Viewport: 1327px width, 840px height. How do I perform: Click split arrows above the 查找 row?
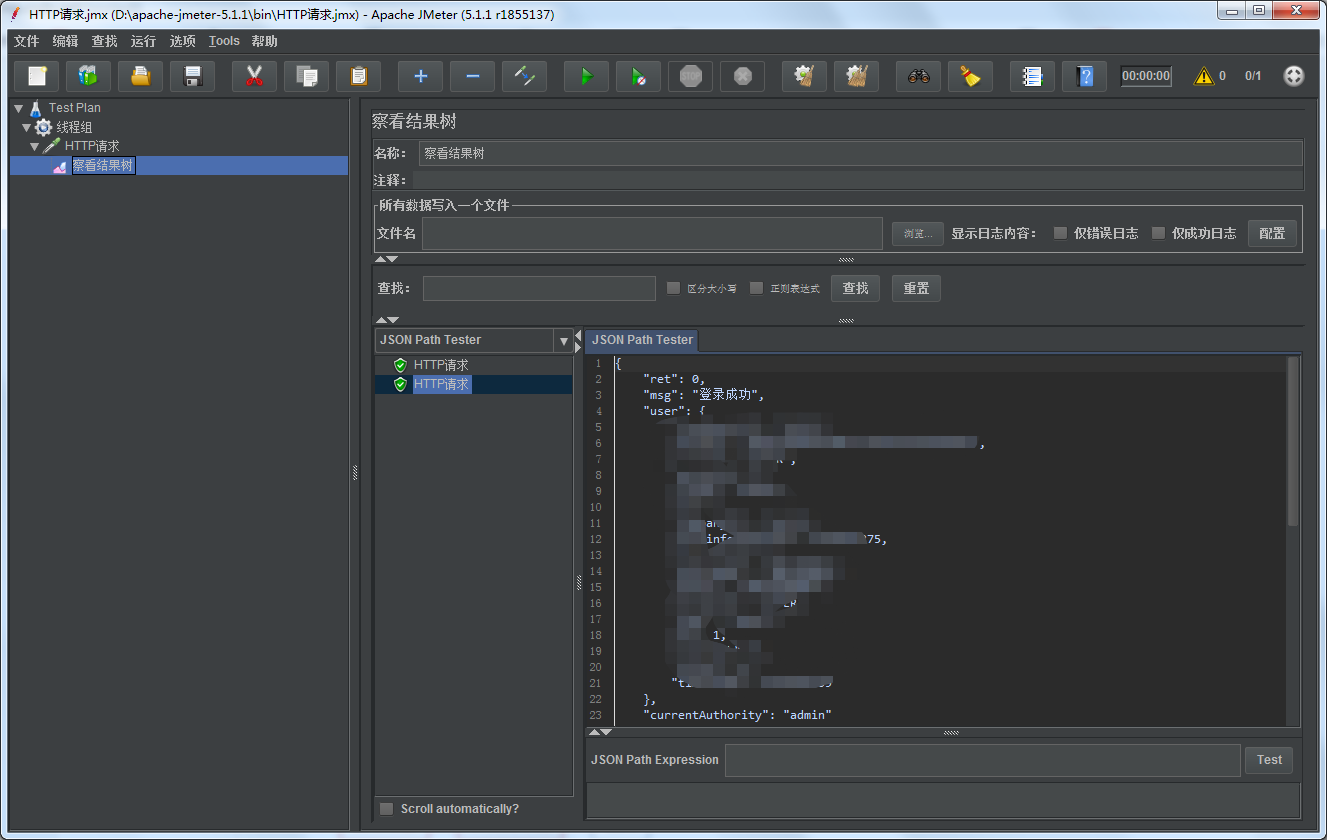pos(386,259)
